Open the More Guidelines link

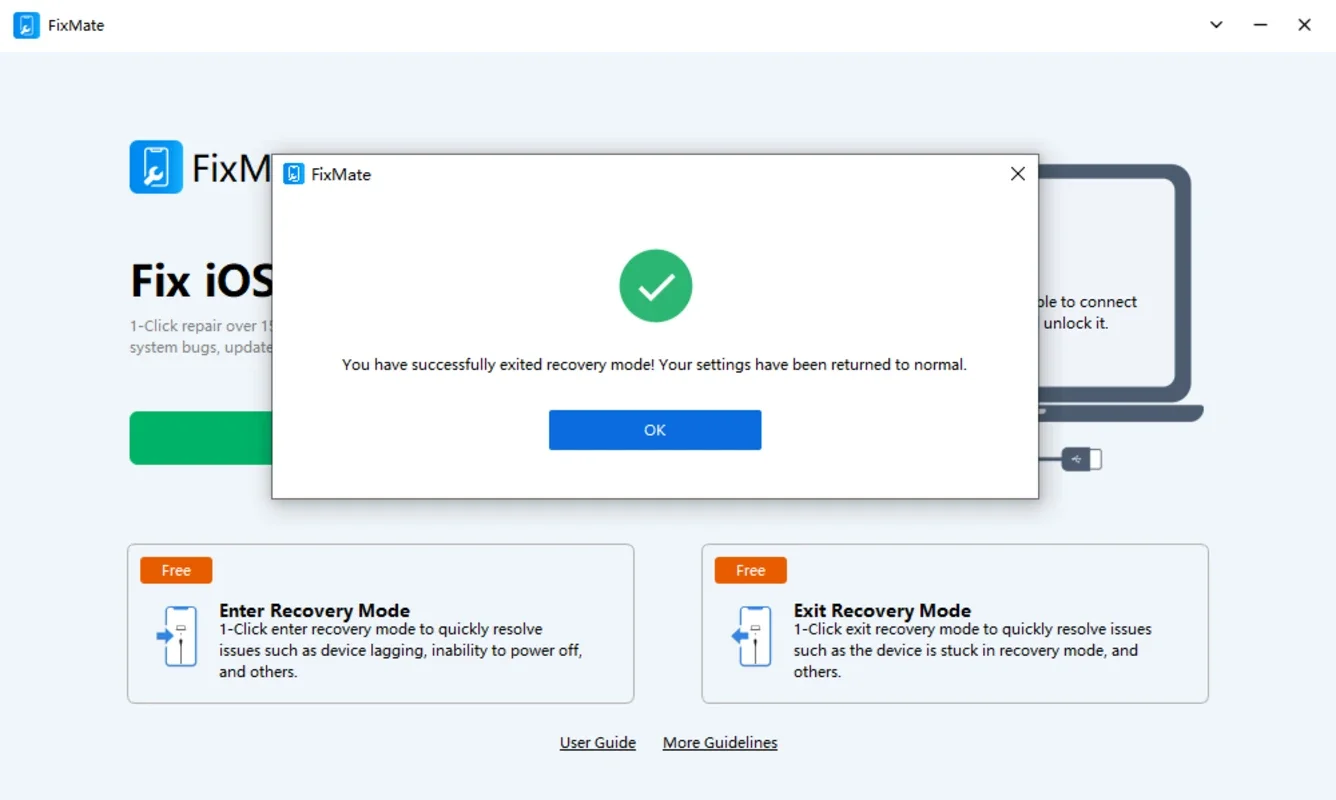tap(720, 743)
